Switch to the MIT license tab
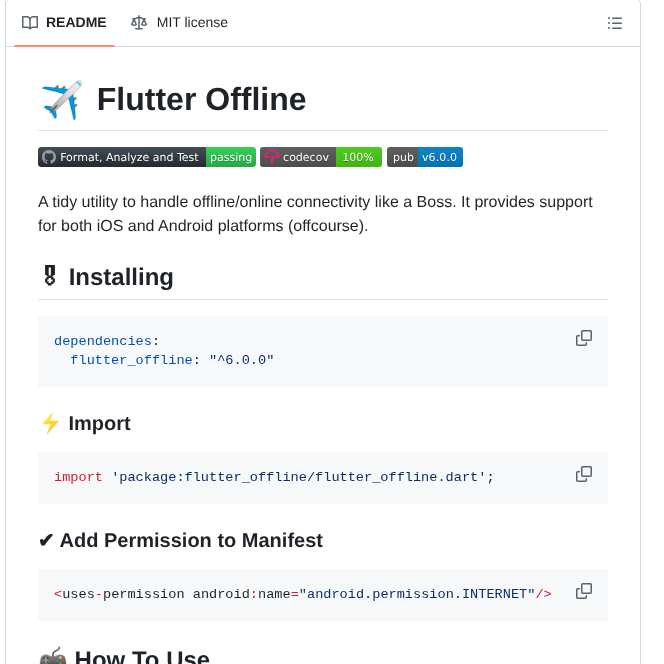This screenshot has height=664, width=664. pos(179,22)
